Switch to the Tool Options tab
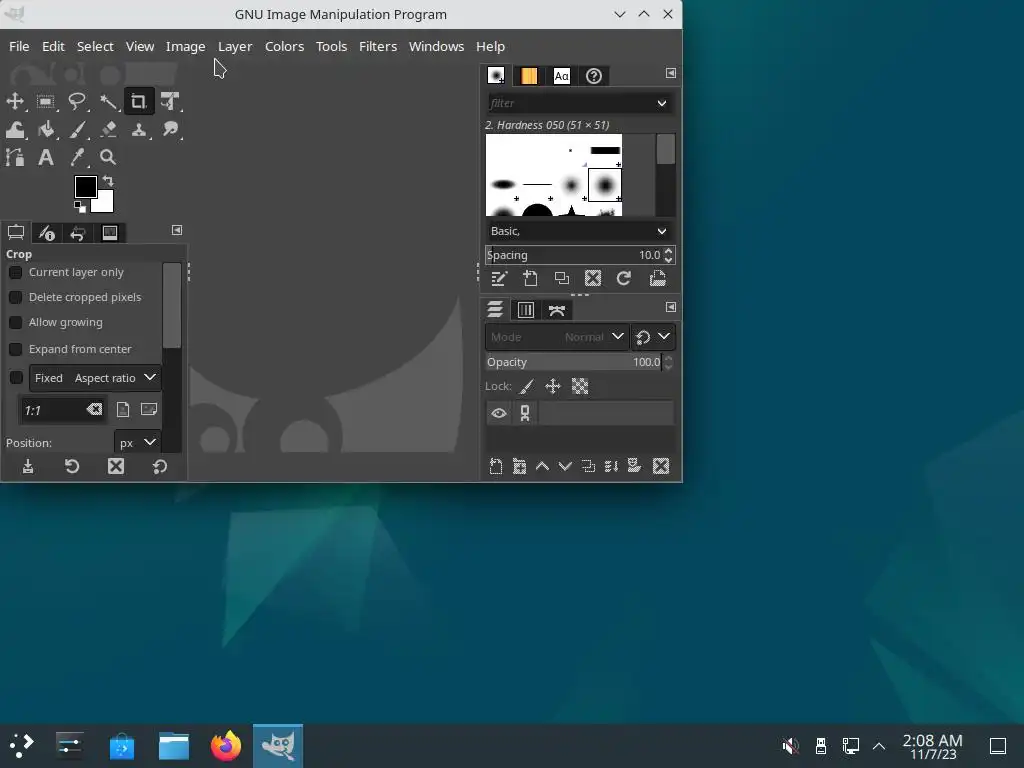Viewport: 1024px width, 768px height. 16,232
